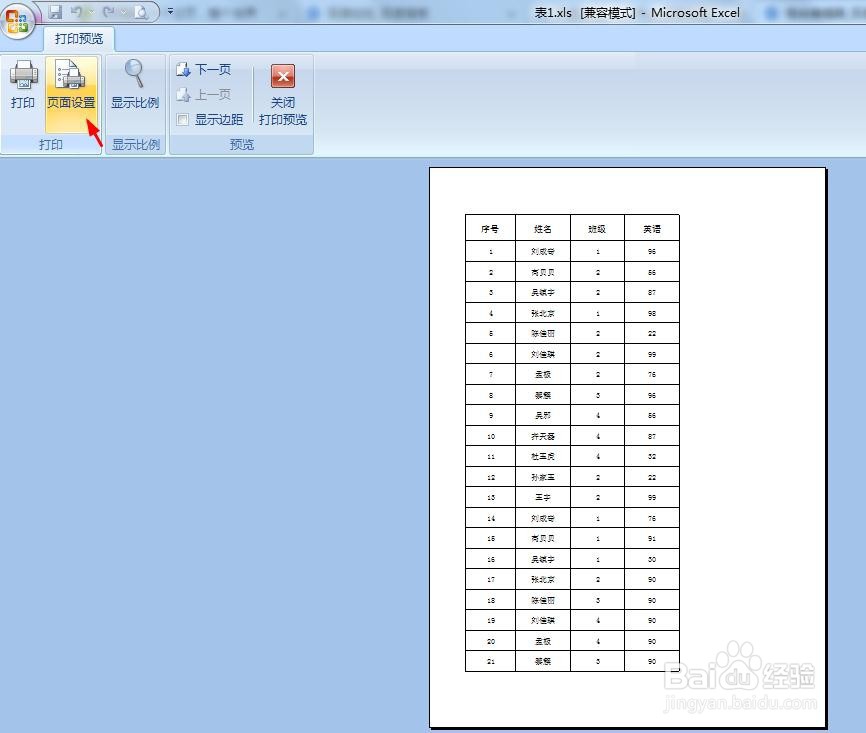This screenshot has height=733, width=866.
Task: Click serial number 17 in the table
Action: [491, 579]
